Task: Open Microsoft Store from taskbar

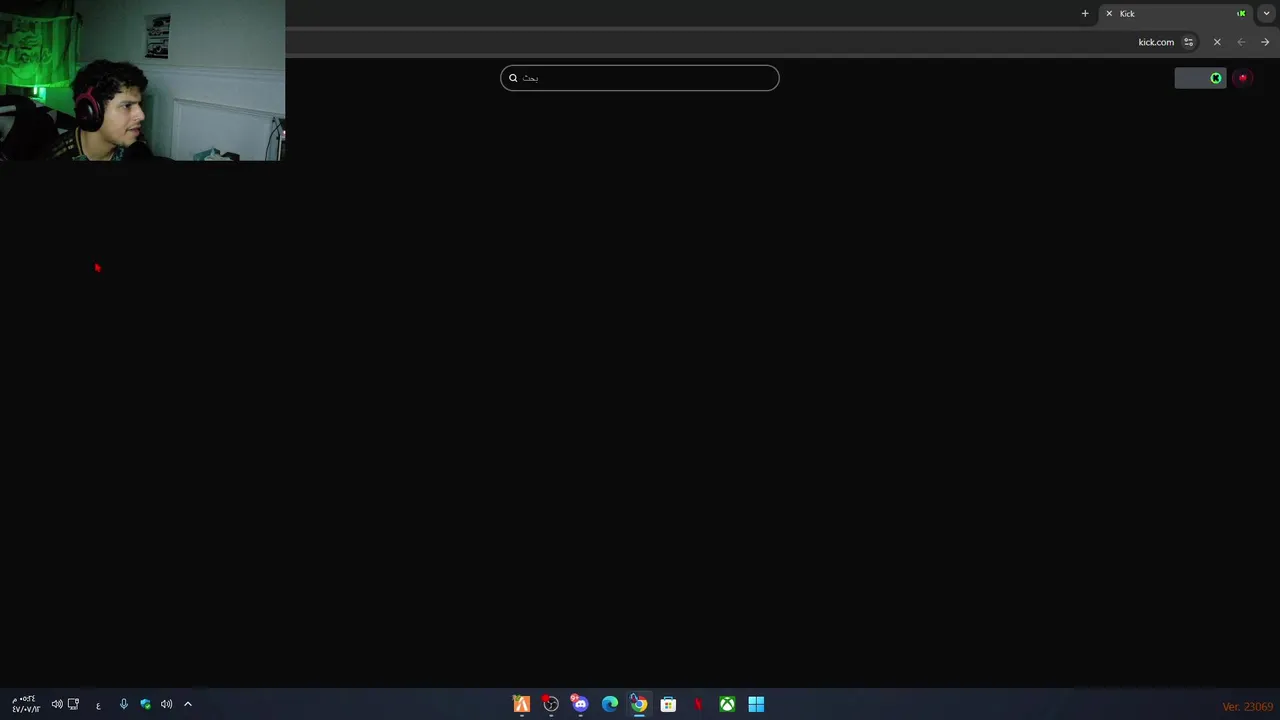Action: pyautogui.click(x=668, y=704)
